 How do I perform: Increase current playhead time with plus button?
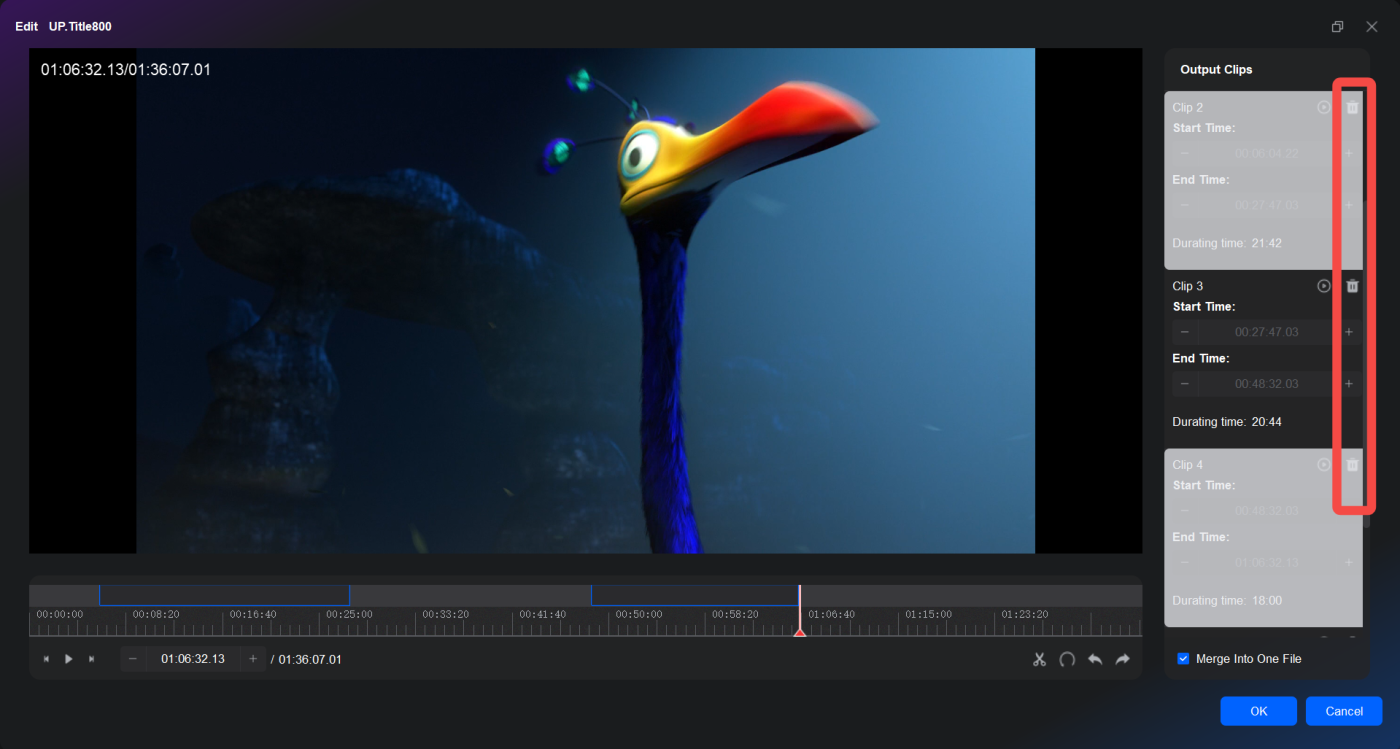253,659
